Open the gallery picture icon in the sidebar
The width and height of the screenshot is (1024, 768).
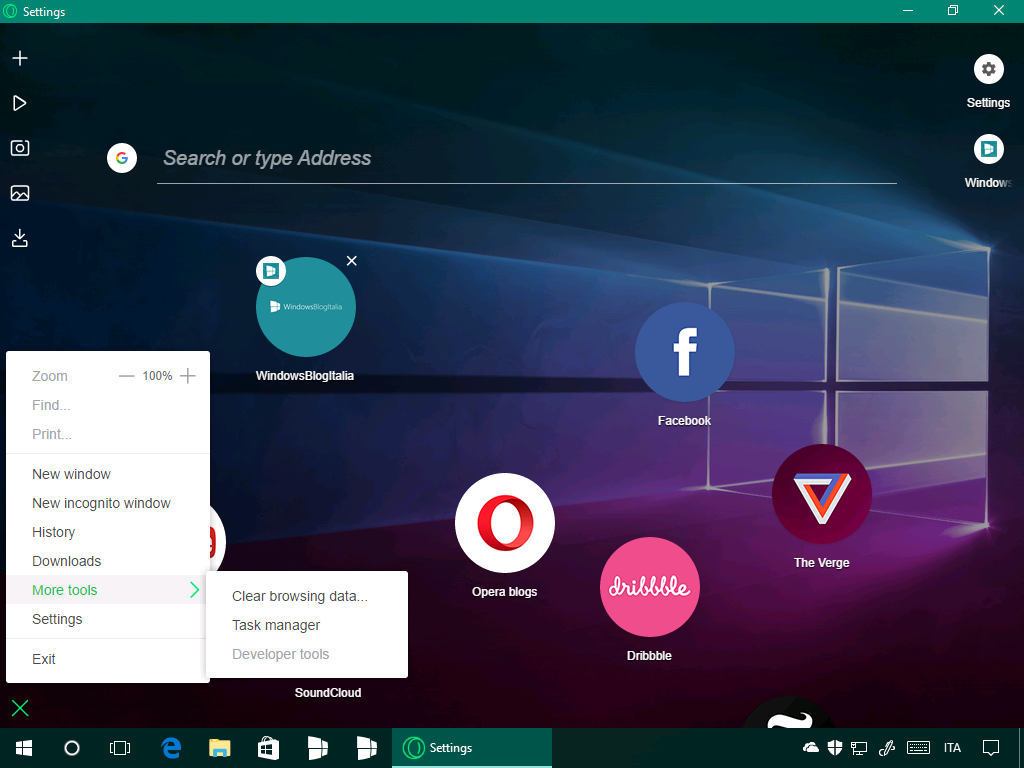[20, 193]
